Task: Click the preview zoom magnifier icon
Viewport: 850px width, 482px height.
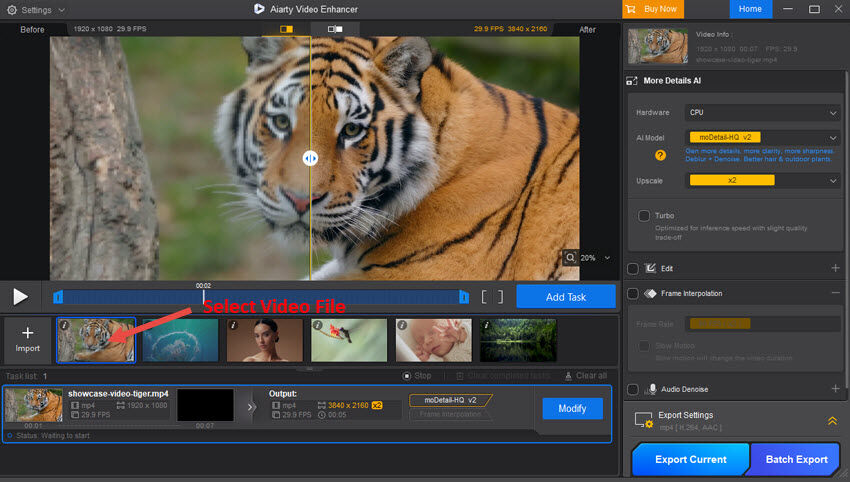Action: pos(571,258)
